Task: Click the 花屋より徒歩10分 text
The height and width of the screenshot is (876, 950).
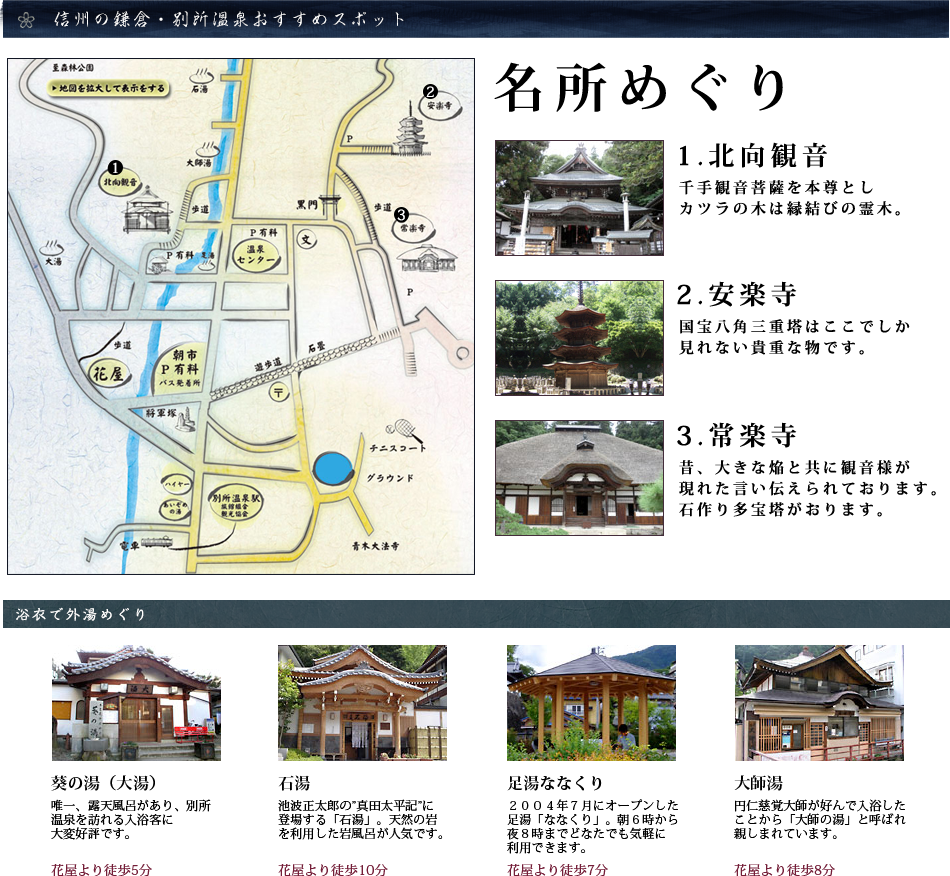Action: (x=333, y=869)
